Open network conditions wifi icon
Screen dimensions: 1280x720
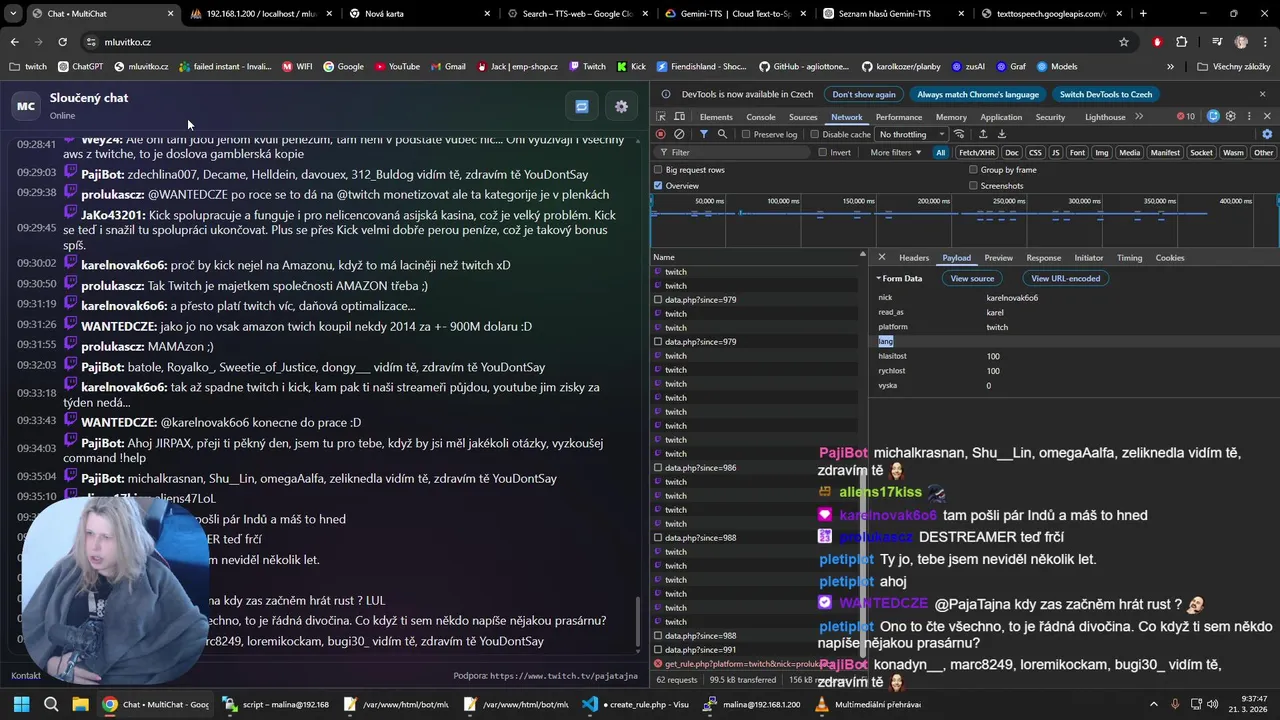[959, 134]
